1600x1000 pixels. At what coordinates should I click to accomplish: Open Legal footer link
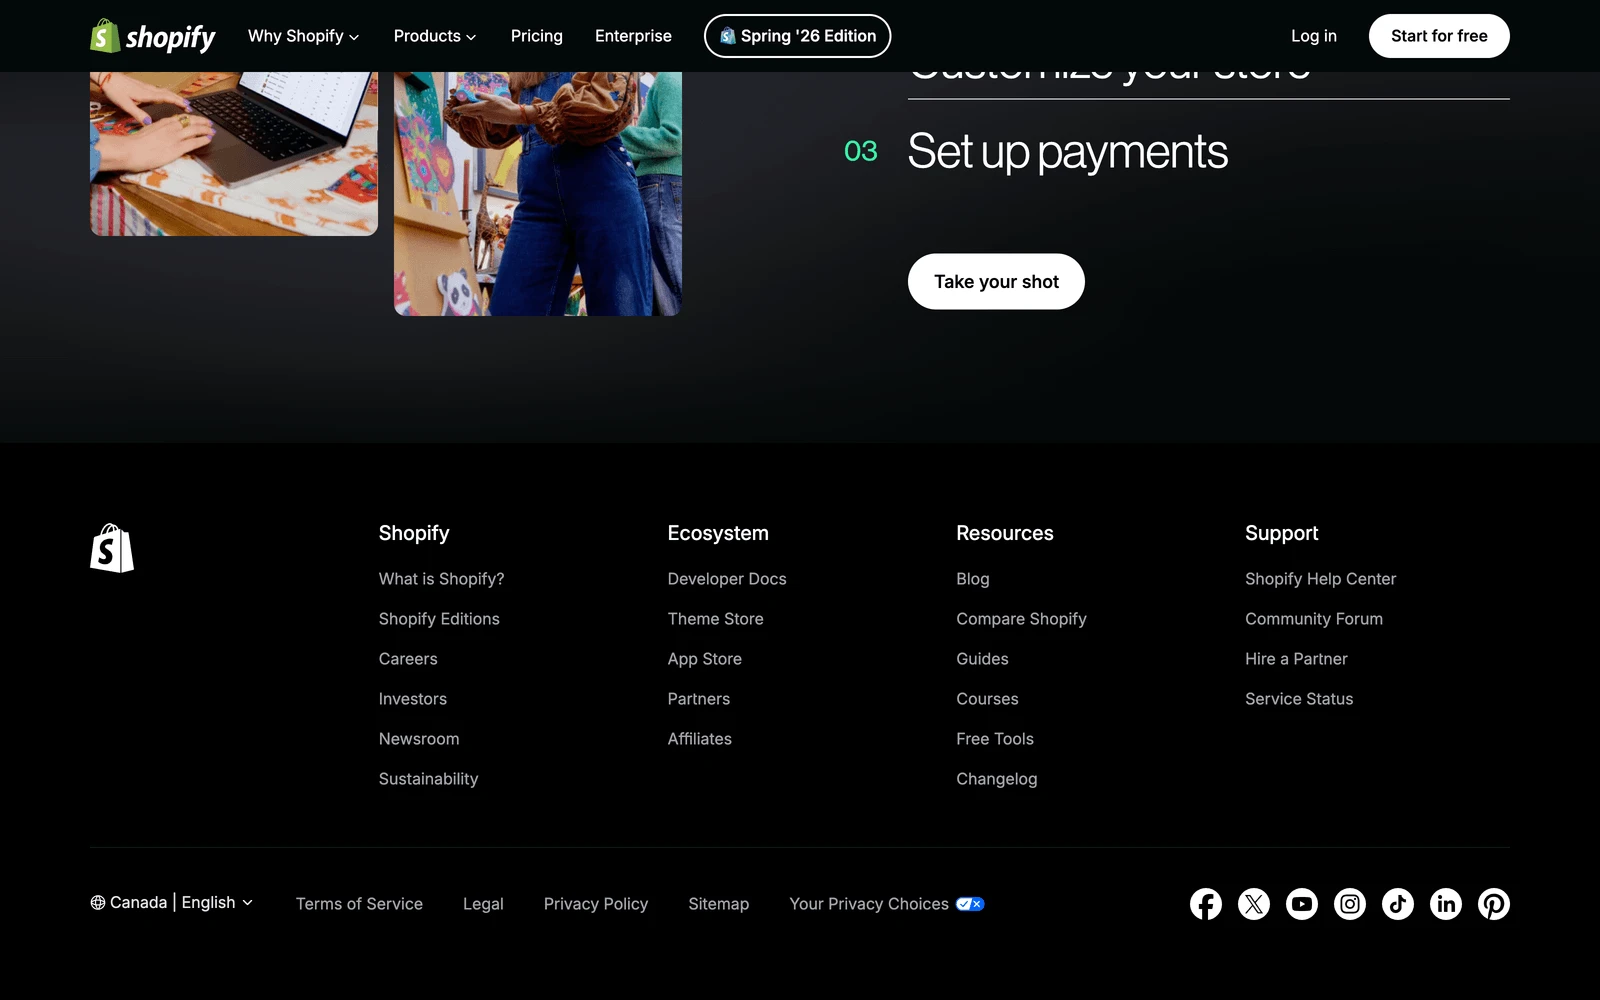coord(483,904)
